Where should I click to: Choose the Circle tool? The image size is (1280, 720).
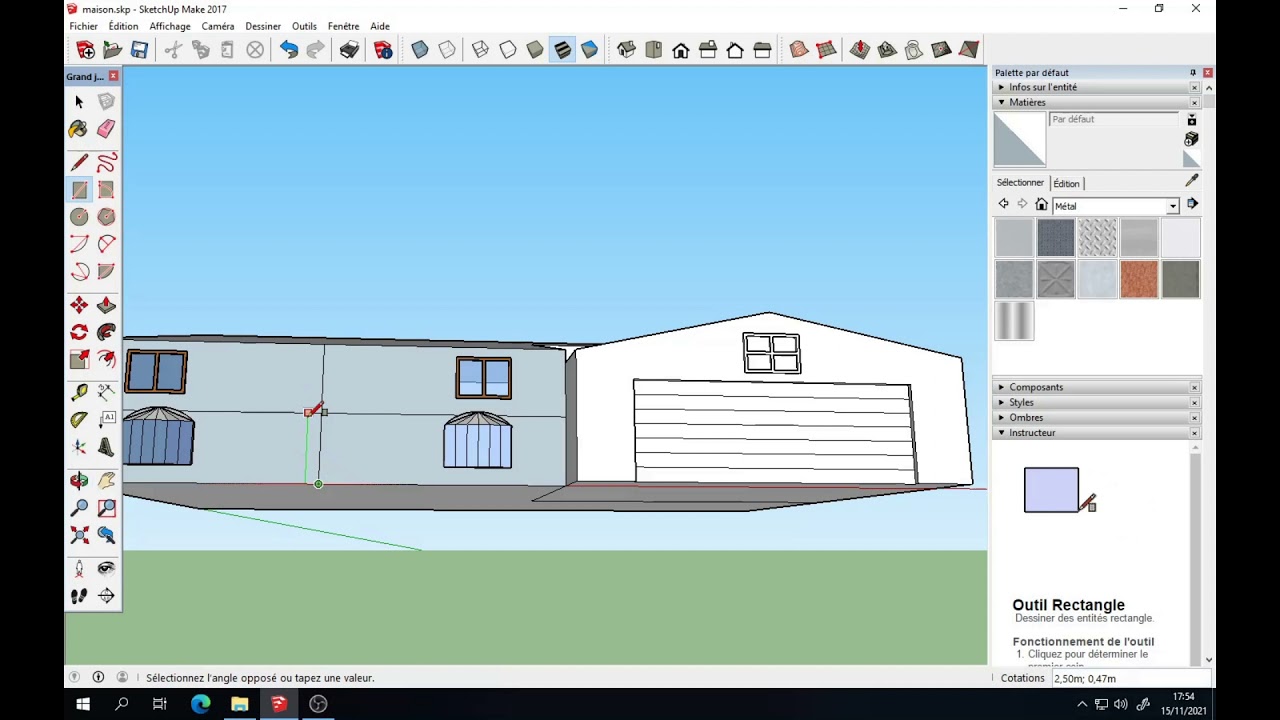[x=79, y=217]
